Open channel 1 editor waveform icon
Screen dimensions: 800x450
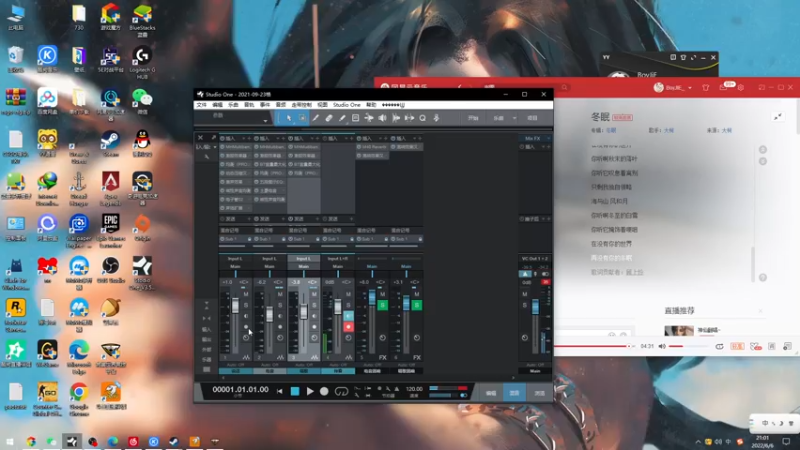tap(246, 358)
